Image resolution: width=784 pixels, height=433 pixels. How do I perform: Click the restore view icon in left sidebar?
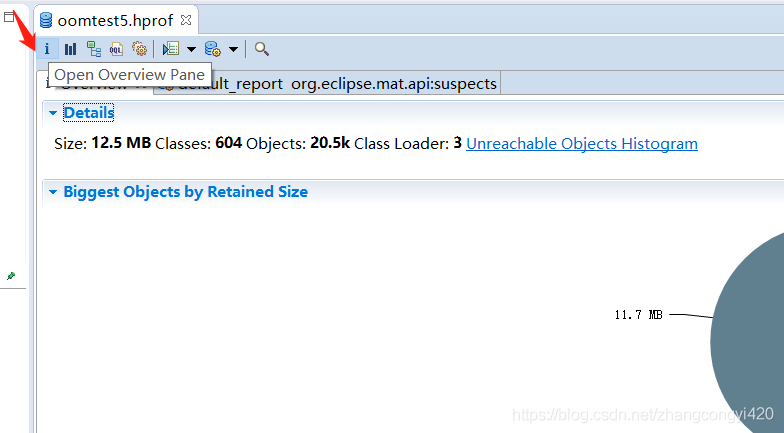coord(8,17)
